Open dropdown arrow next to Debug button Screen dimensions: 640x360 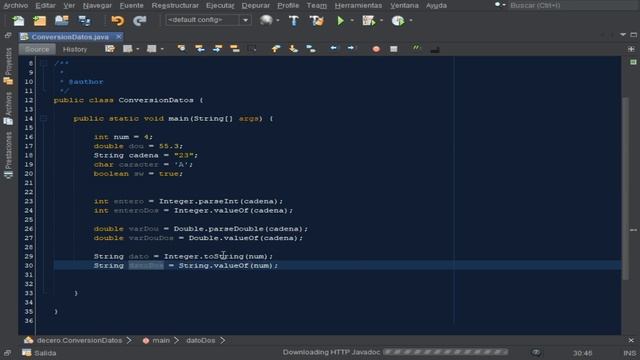coord(382,20)
